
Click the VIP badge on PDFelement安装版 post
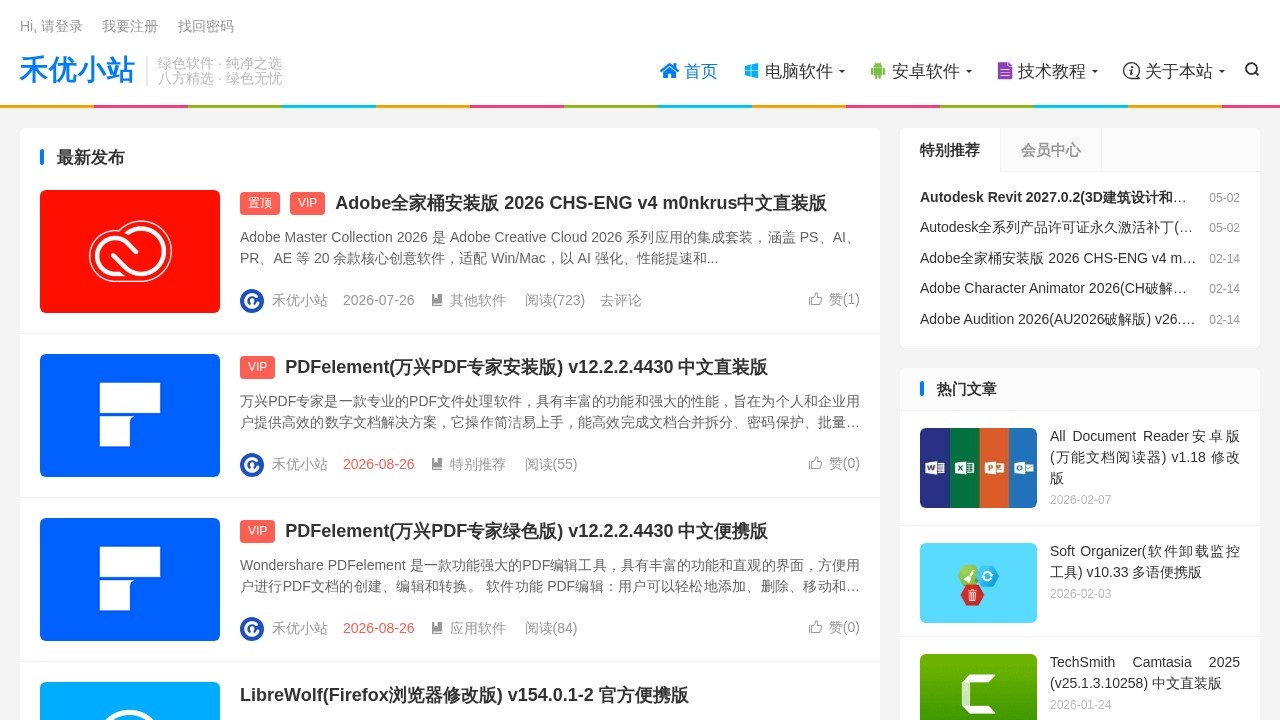(x=257, y=367)
